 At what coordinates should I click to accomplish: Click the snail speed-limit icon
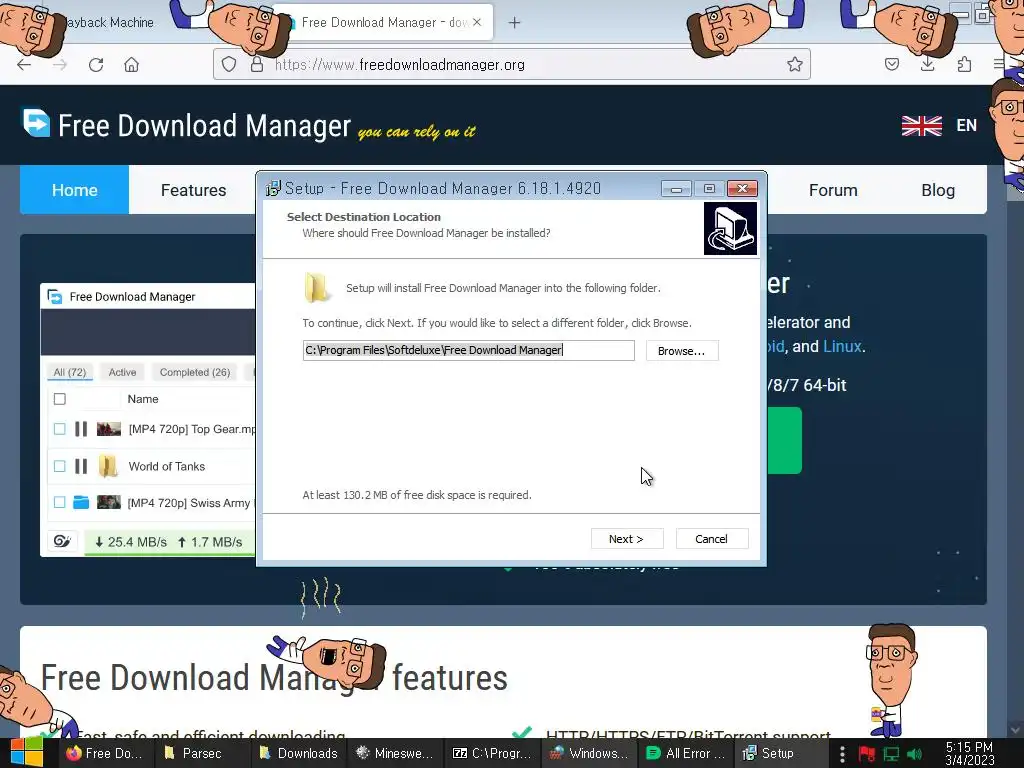(62, 541)
